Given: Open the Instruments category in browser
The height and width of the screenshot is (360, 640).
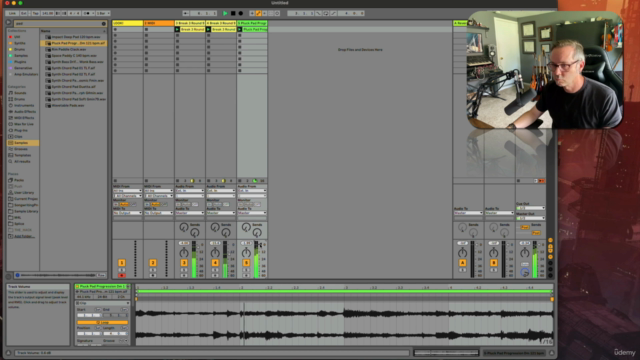Looking at the screenshot, I should tap(24, 105).
